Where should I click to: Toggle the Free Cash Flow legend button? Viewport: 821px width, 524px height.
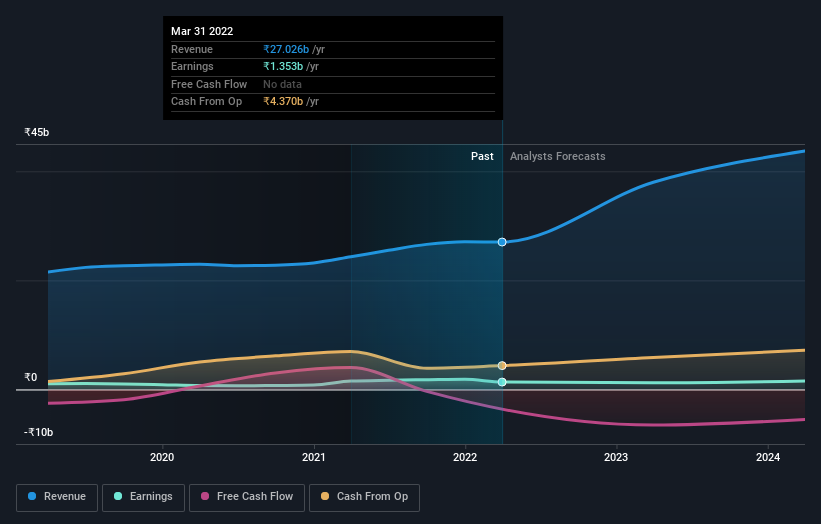(x=247, y=497)
